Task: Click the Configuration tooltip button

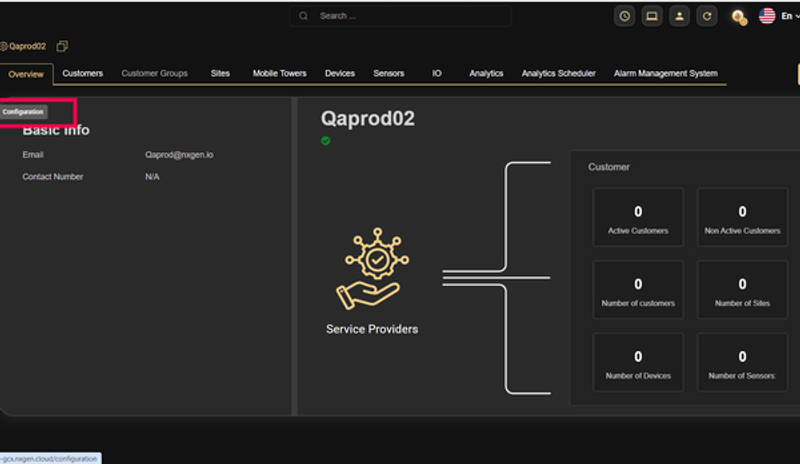Action: (x=23, y=112)
